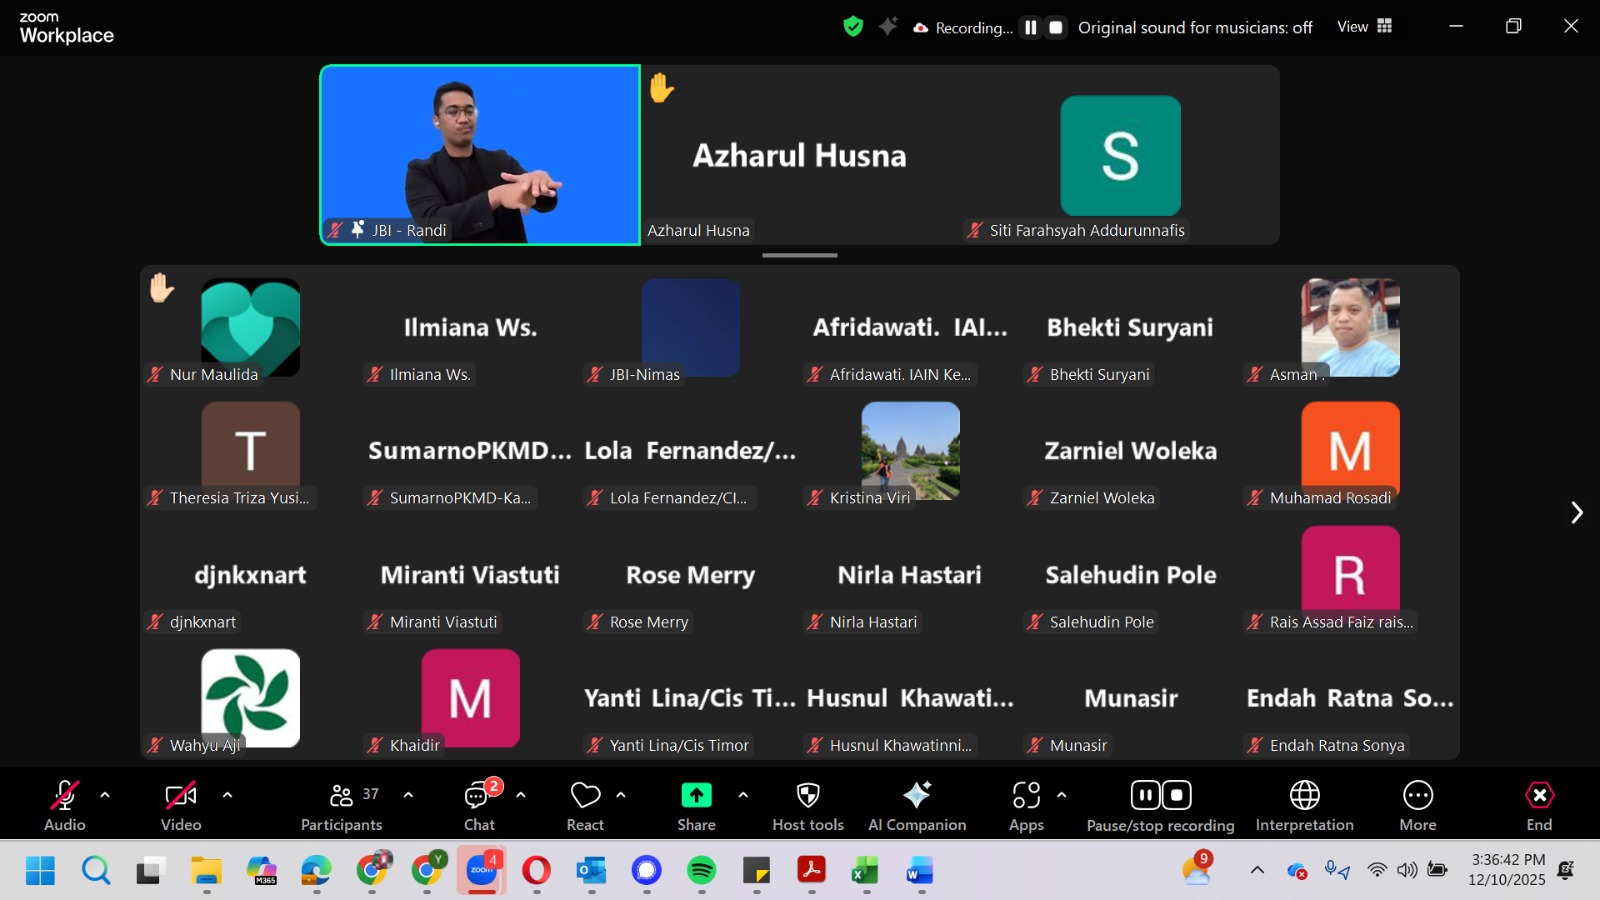Open the View layout menu
The image size is (1600, 900).
coord(1364,27)
